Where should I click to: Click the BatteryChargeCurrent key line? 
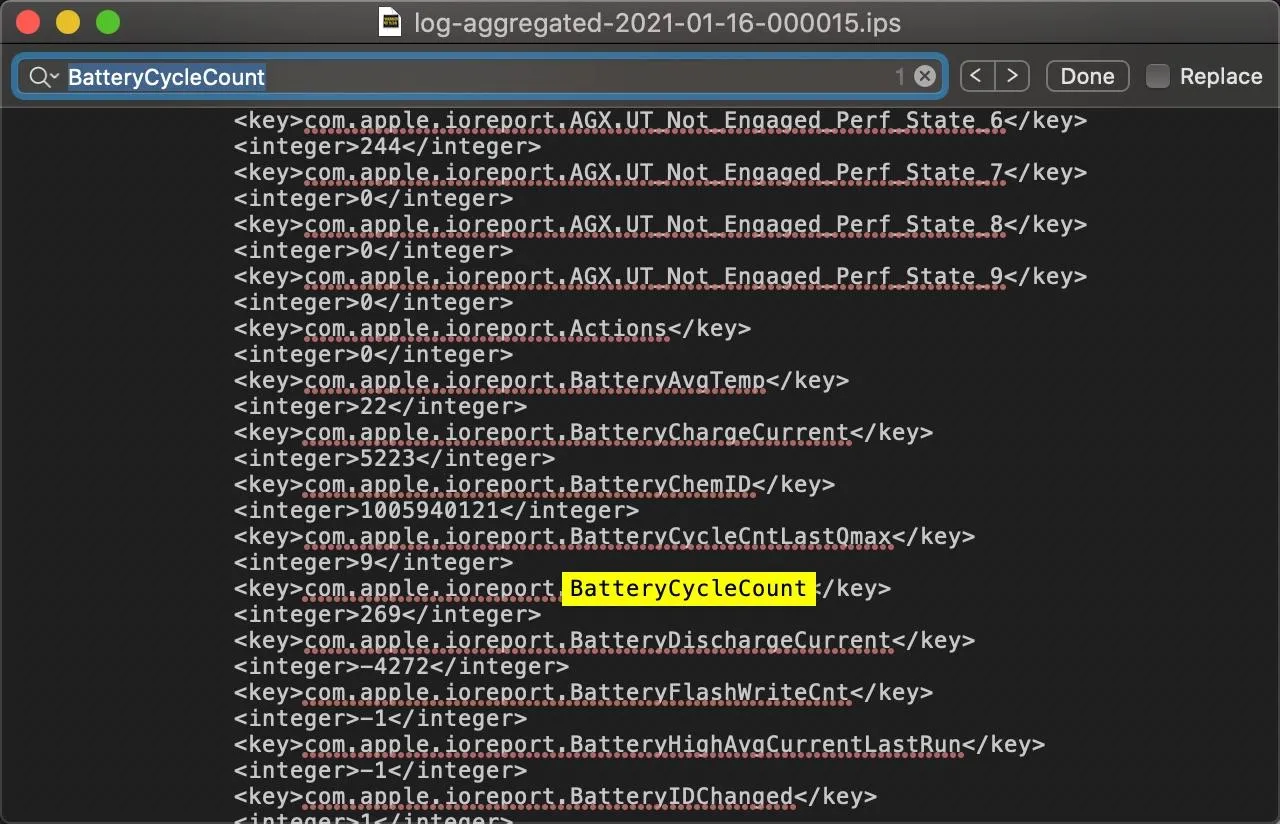[583, 433]
